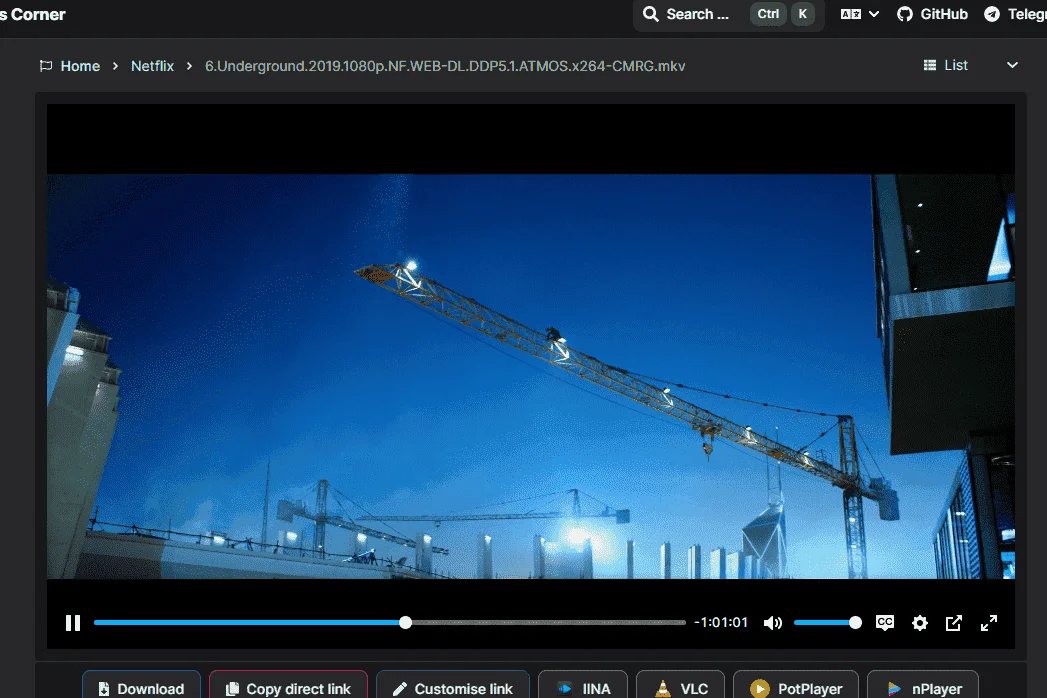Click Copy direct link button
This screenshot has width=1047, height=698.
point(288,686)
